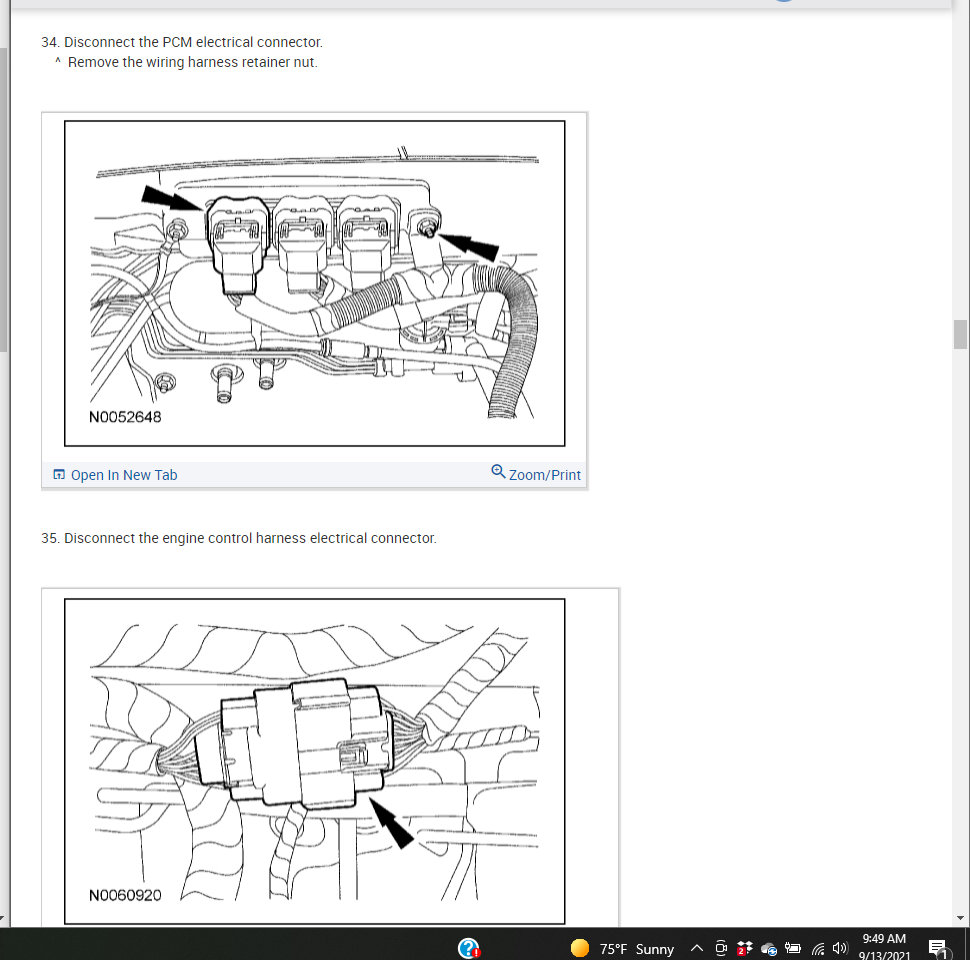Click the scroll down arrow at bottom right
The width and height of the screenshot is (970, 960).
click(x=960, y=919)
